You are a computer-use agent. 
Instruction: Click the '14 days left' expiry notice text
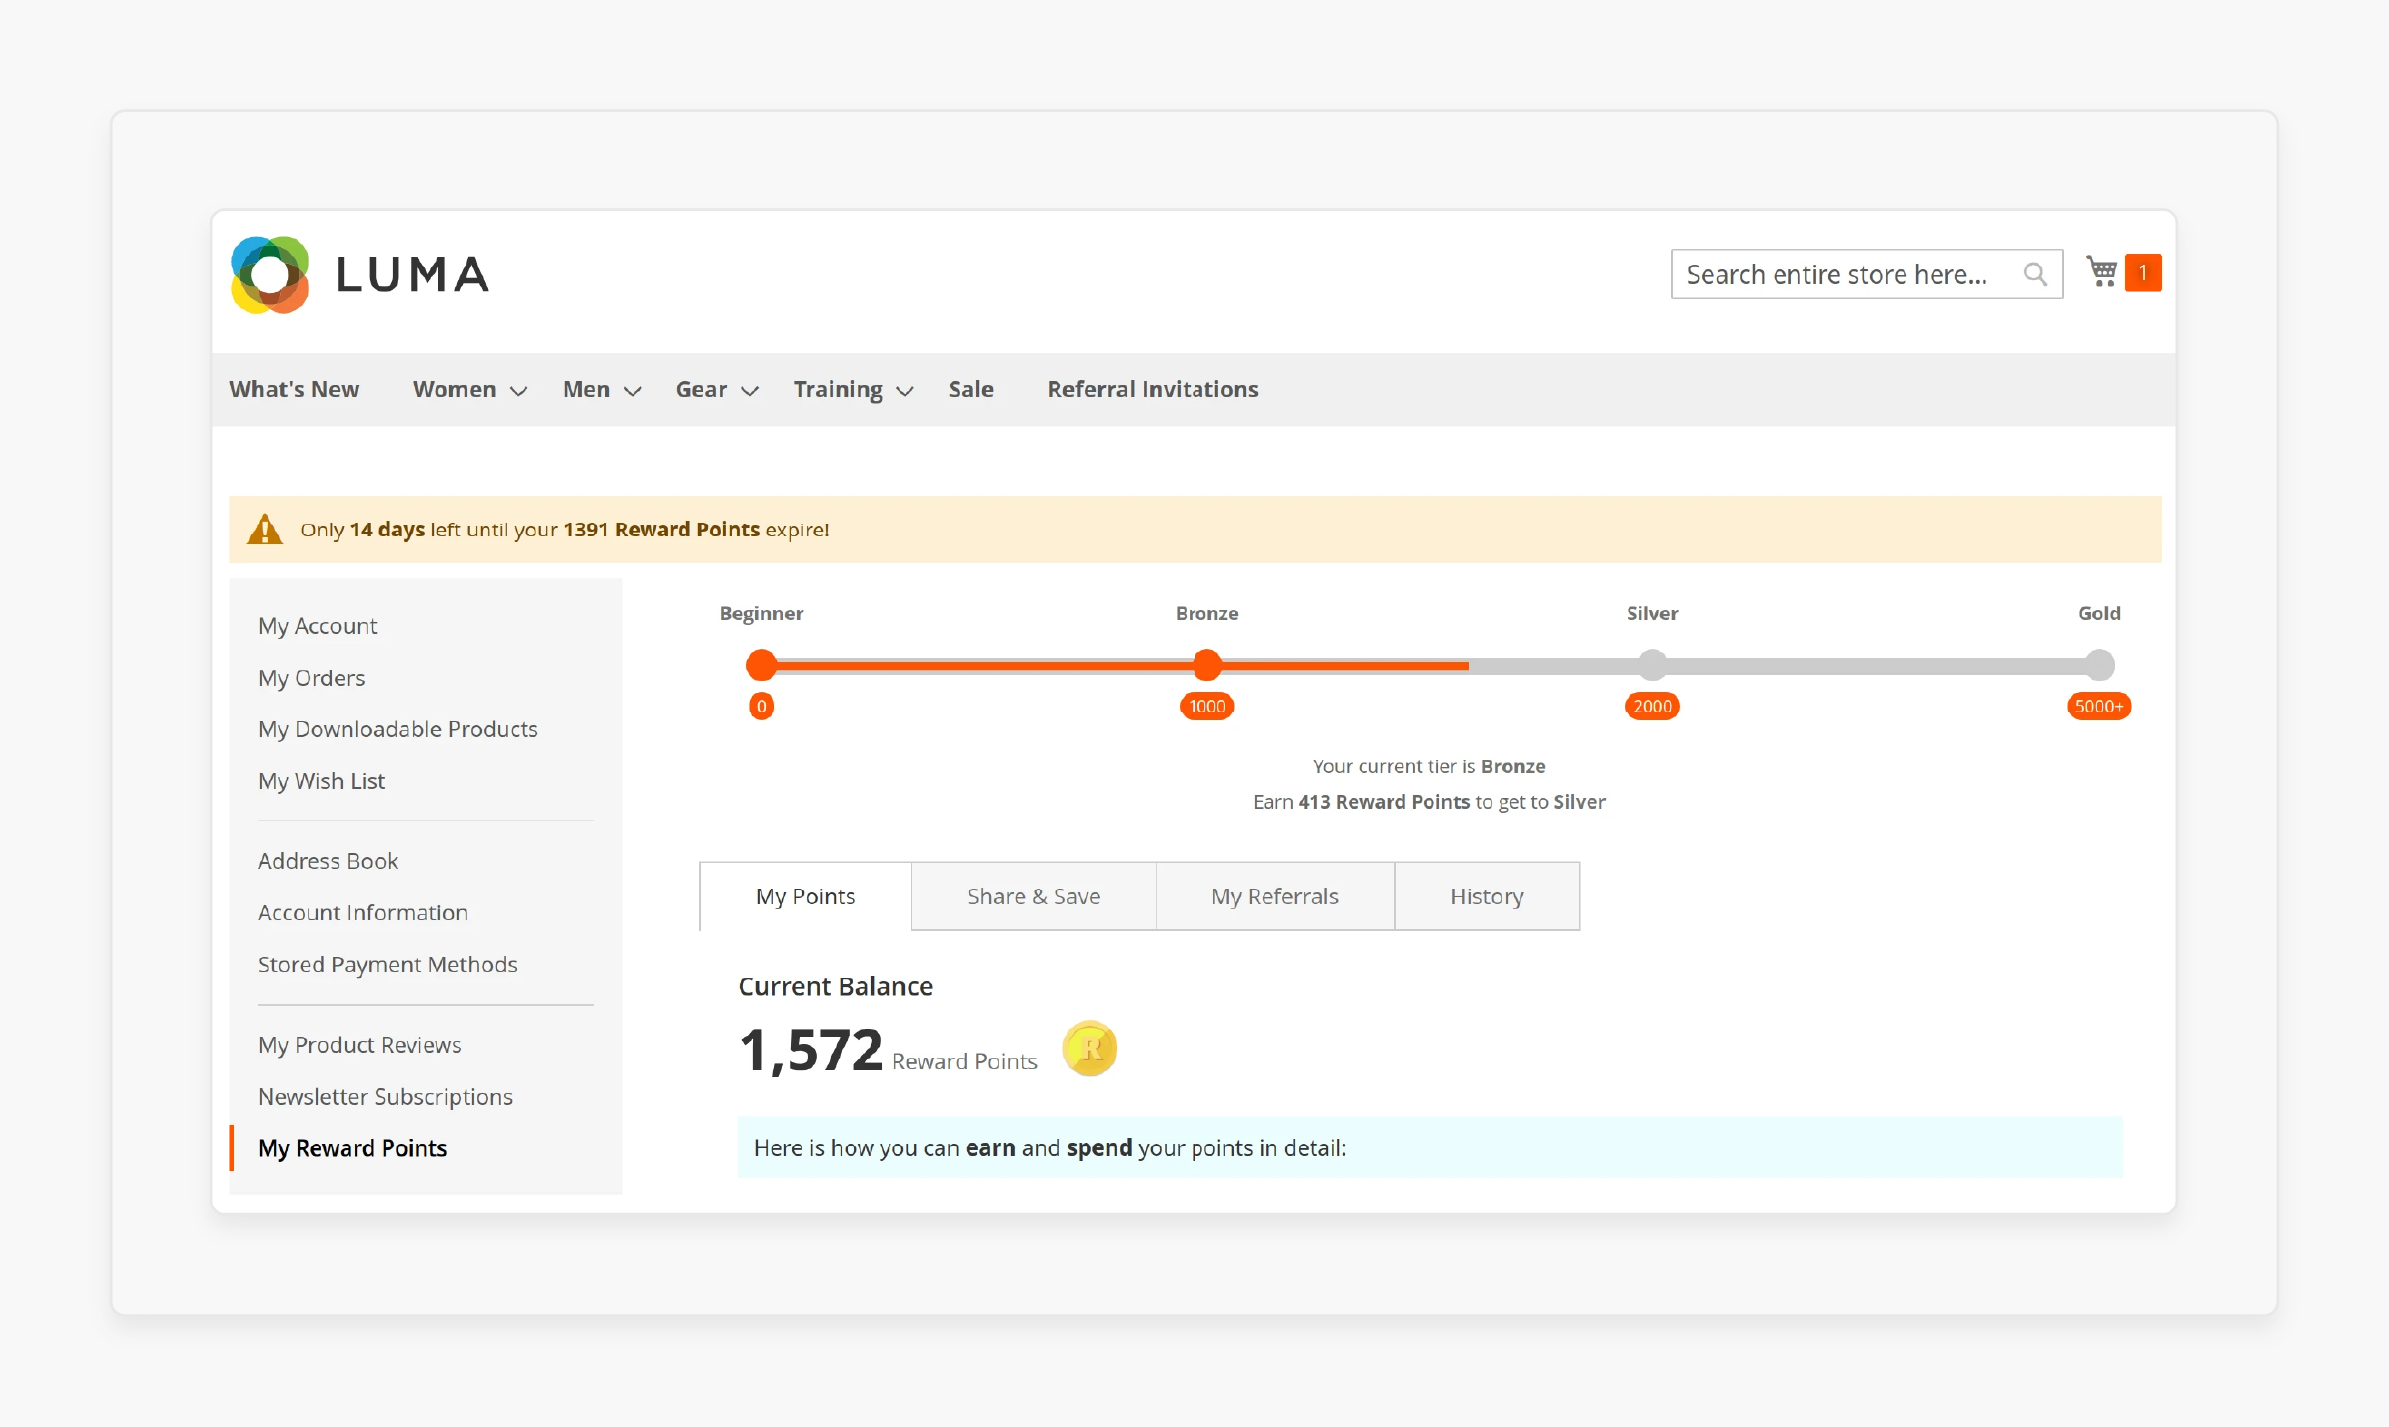click(x=565, y=529)
